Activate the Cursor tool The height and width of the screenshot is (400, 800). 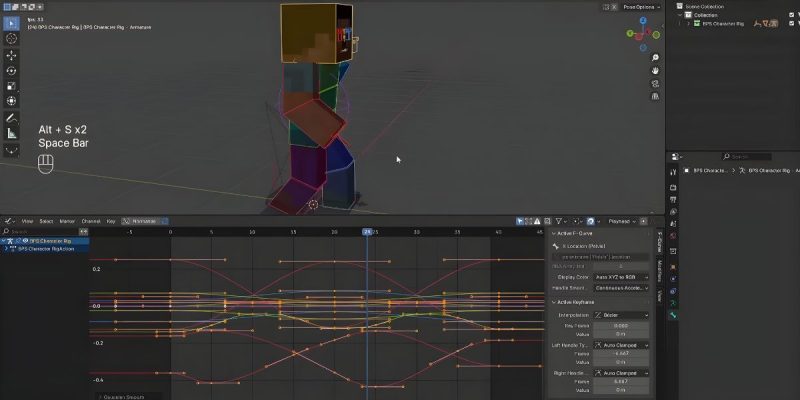(x=11, y=39)
